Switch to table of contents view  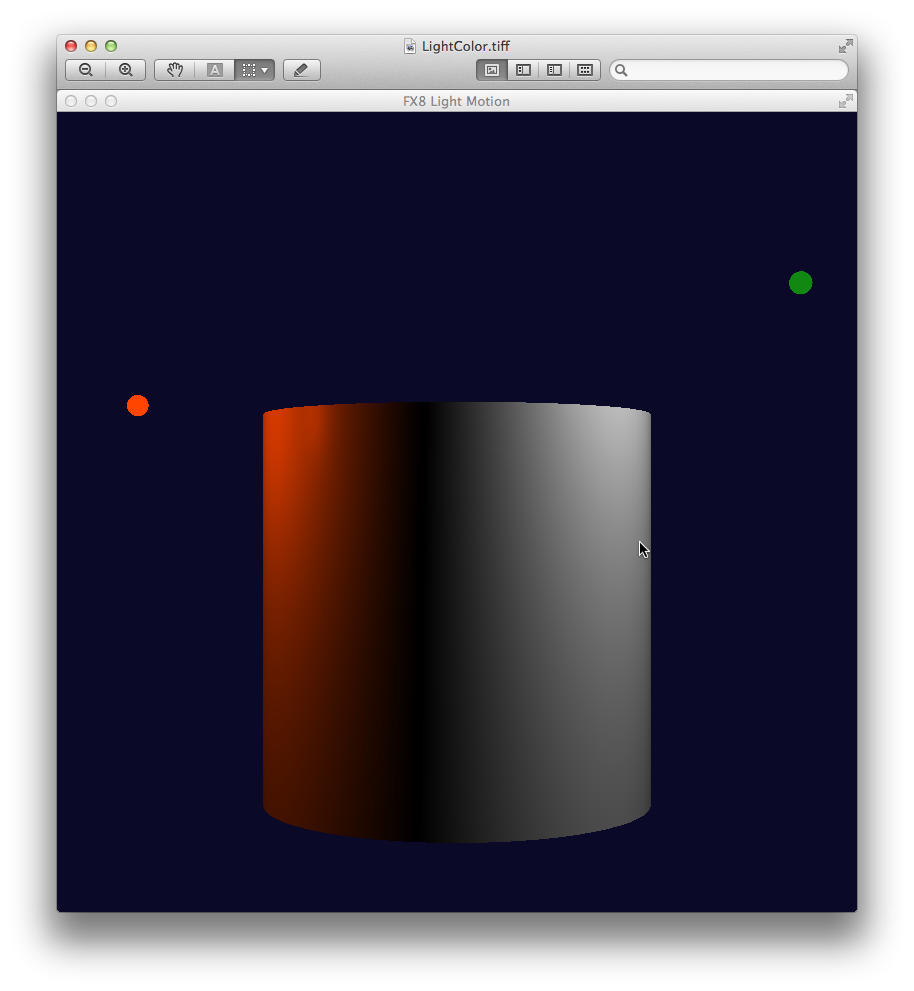[554, 70]
